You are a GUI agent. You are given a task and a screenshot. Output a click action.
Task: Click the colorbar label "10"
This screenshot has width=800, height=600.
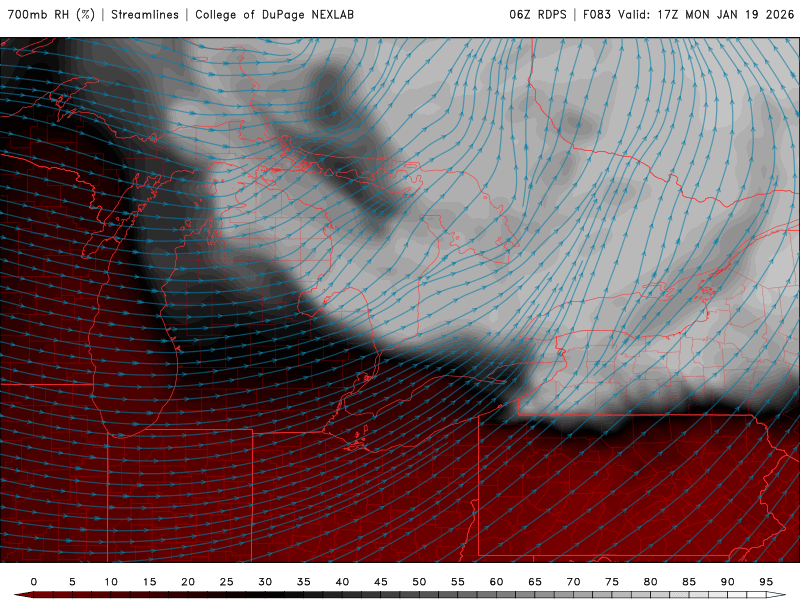point(111,582)
